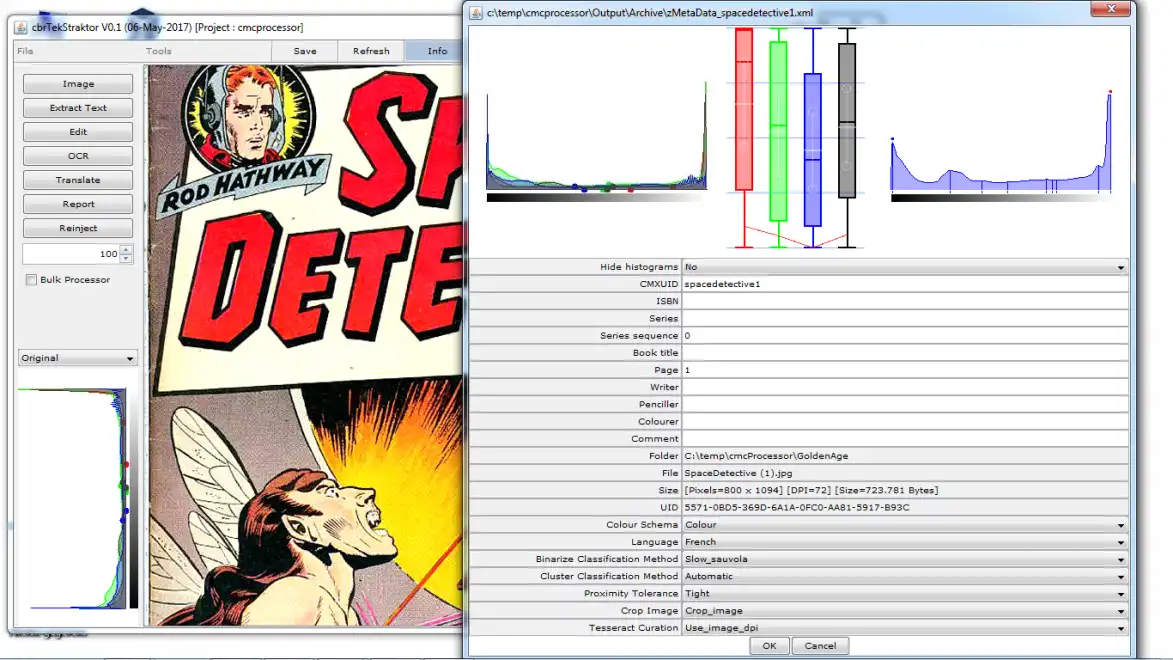
Task: Click the Size value with pixel dimensions
Action: pos(904,490)
